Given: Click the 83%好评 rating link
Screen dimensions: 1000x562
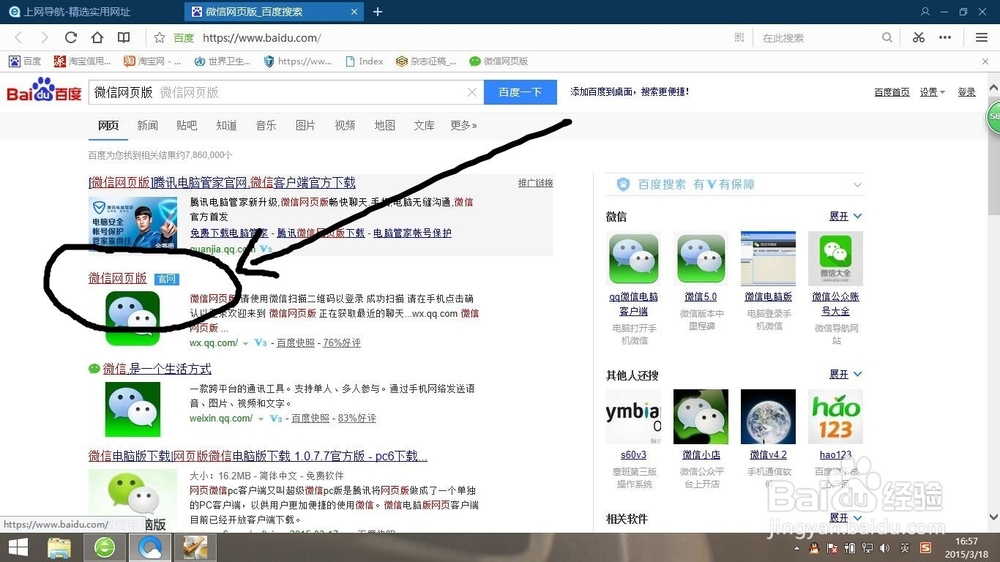Looking at the screenshot, I should coord(357,418).
